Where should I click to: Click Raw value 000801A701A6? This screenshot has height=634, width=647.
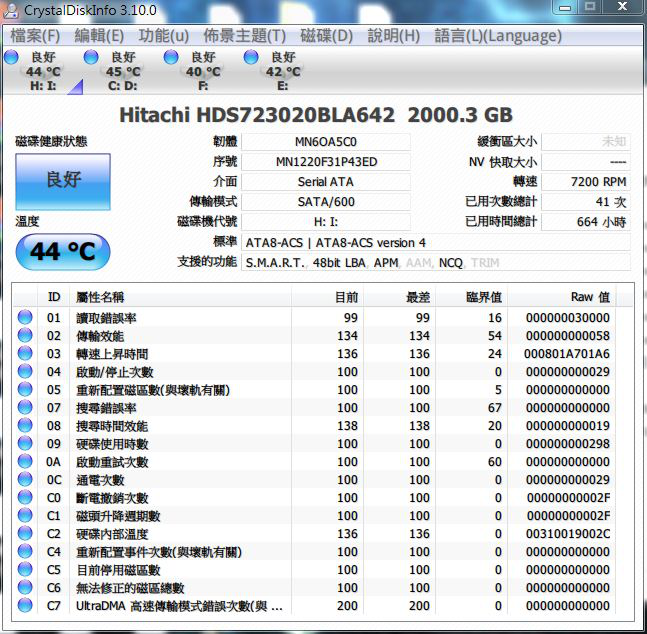click(x=567, y=354)
